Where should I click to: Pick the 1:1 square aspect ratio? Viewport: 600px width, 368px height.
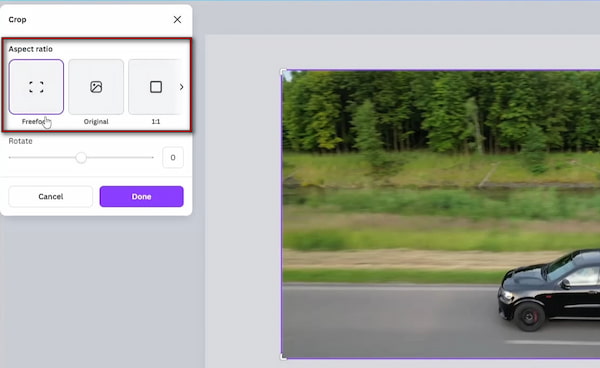pyautogui.click(x=155, y=87)
